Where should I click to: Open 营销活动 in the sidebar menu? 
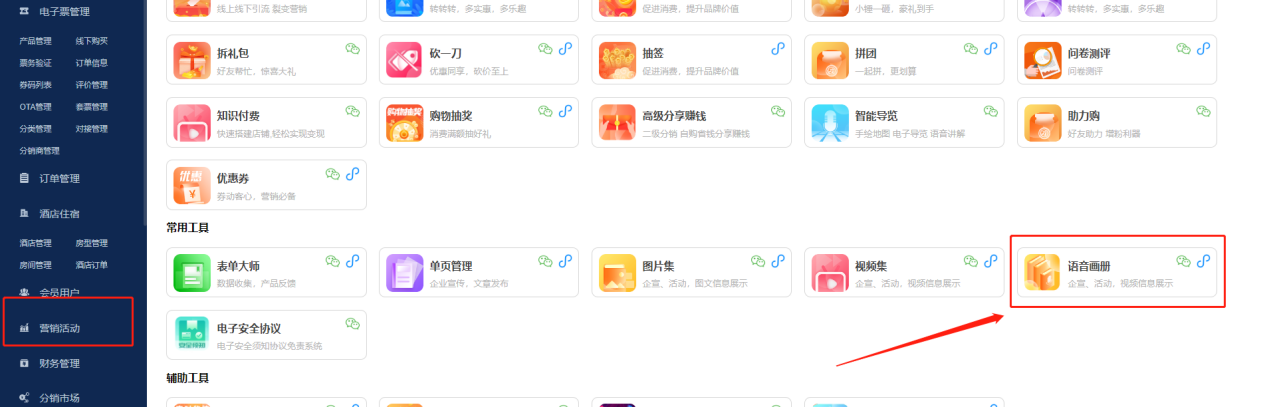tap(58, 328)
